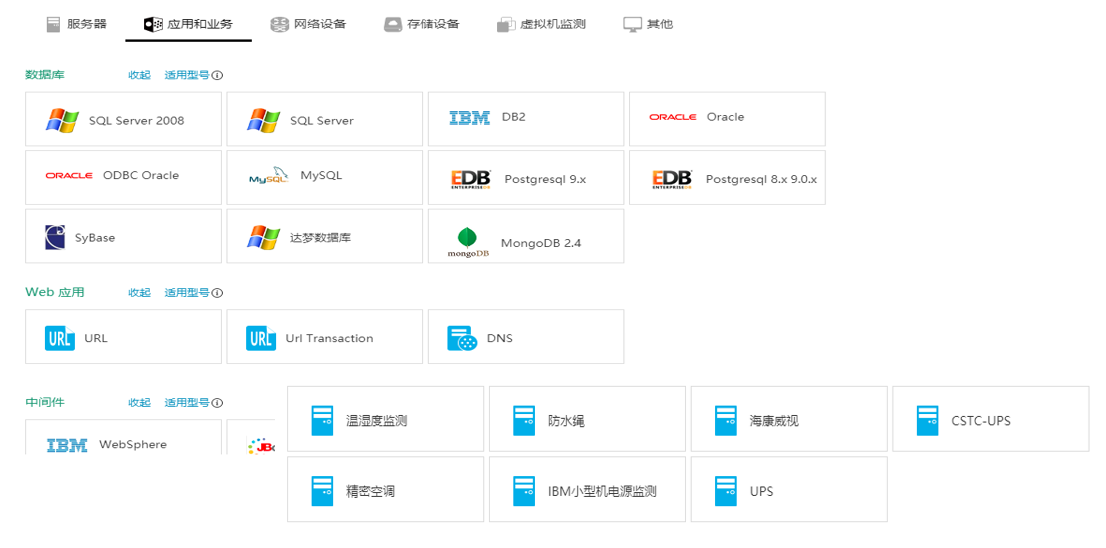Click the info icon next to 中间件 适用型号
This screenshot has width=1106, height=548.
[x=217, y=403]
